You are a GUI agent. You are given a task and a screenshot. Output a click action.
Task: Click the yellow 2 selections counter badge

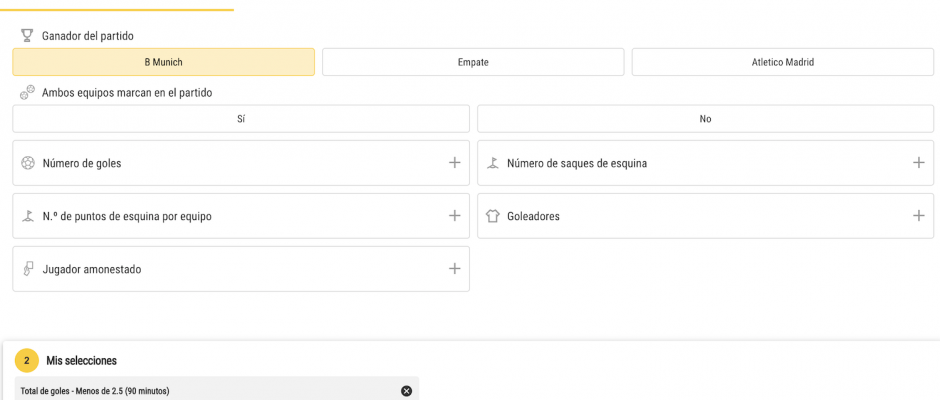click(x=27, y=361)
